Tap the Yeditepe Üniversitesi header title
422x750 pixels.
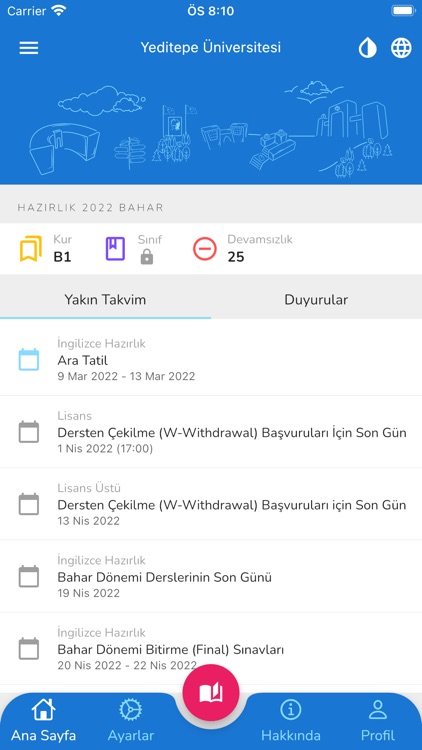click(211, 47)
